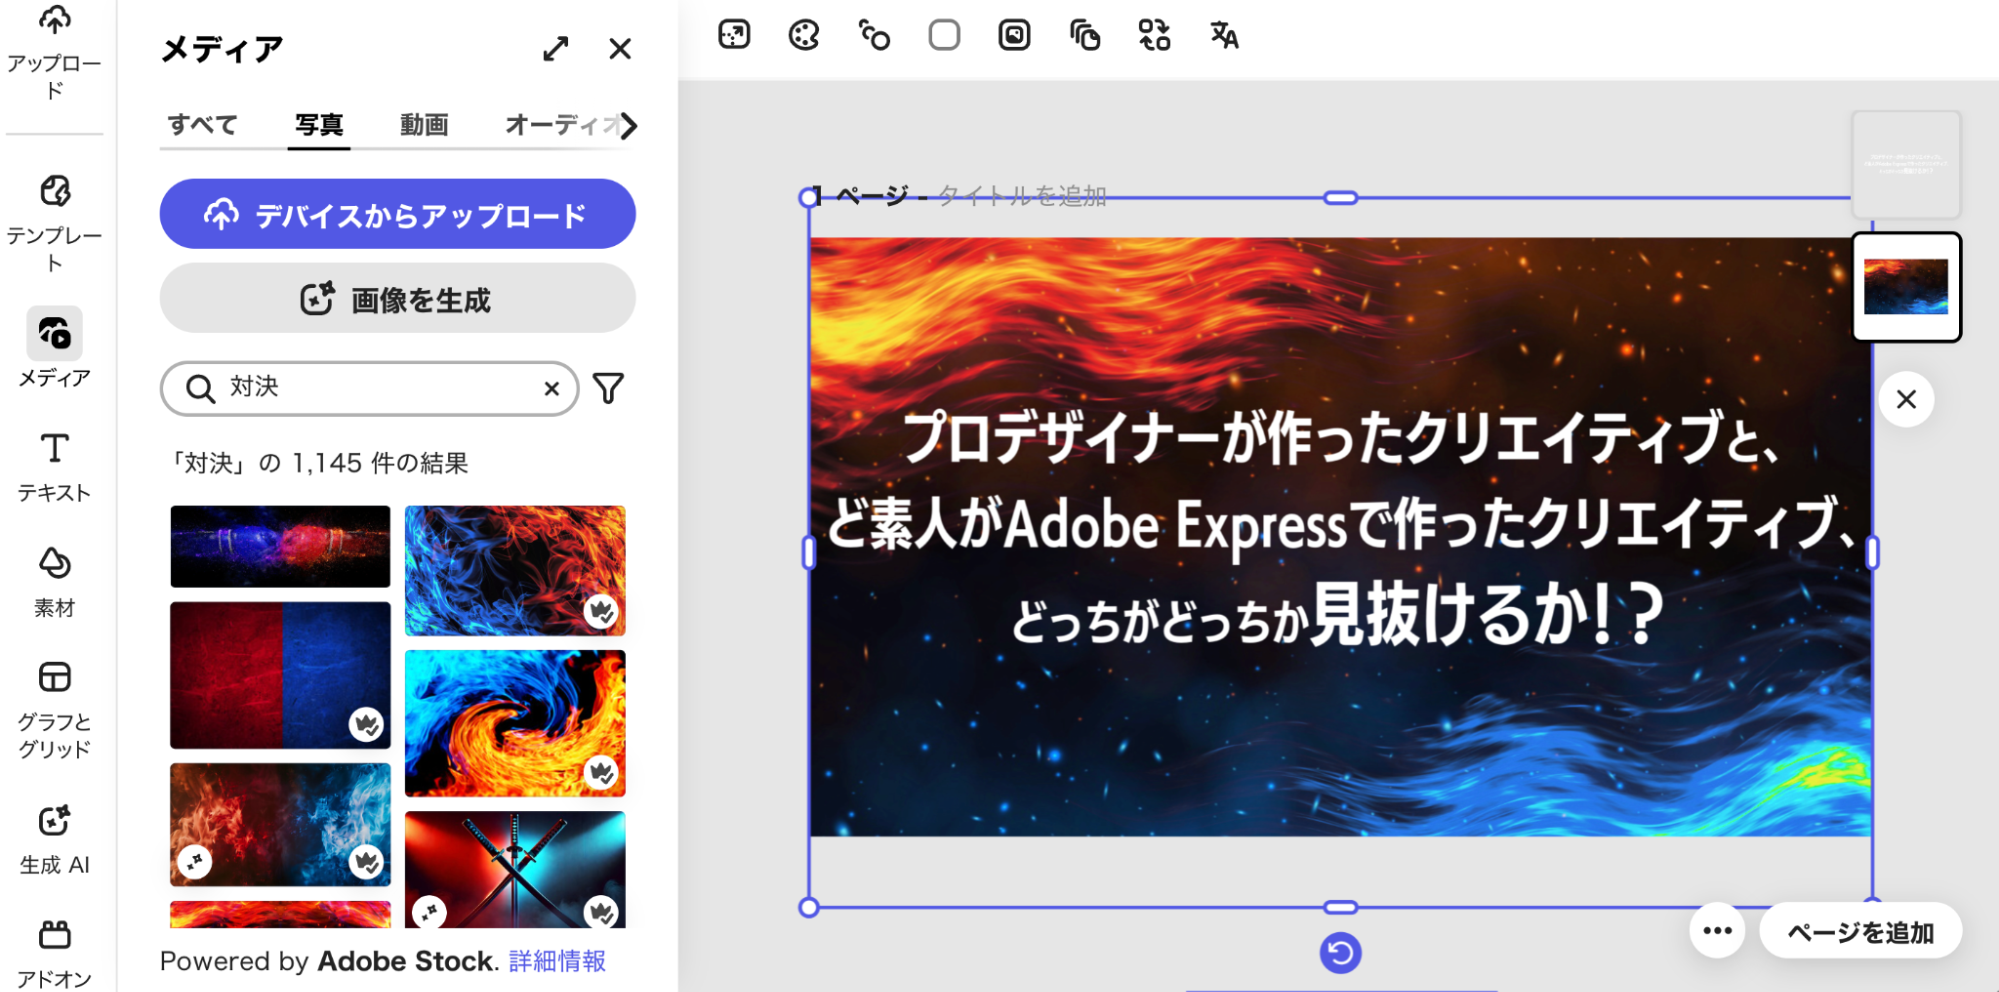
Task: Click the duplicate icon in the toolbar
Action: 1084,36
